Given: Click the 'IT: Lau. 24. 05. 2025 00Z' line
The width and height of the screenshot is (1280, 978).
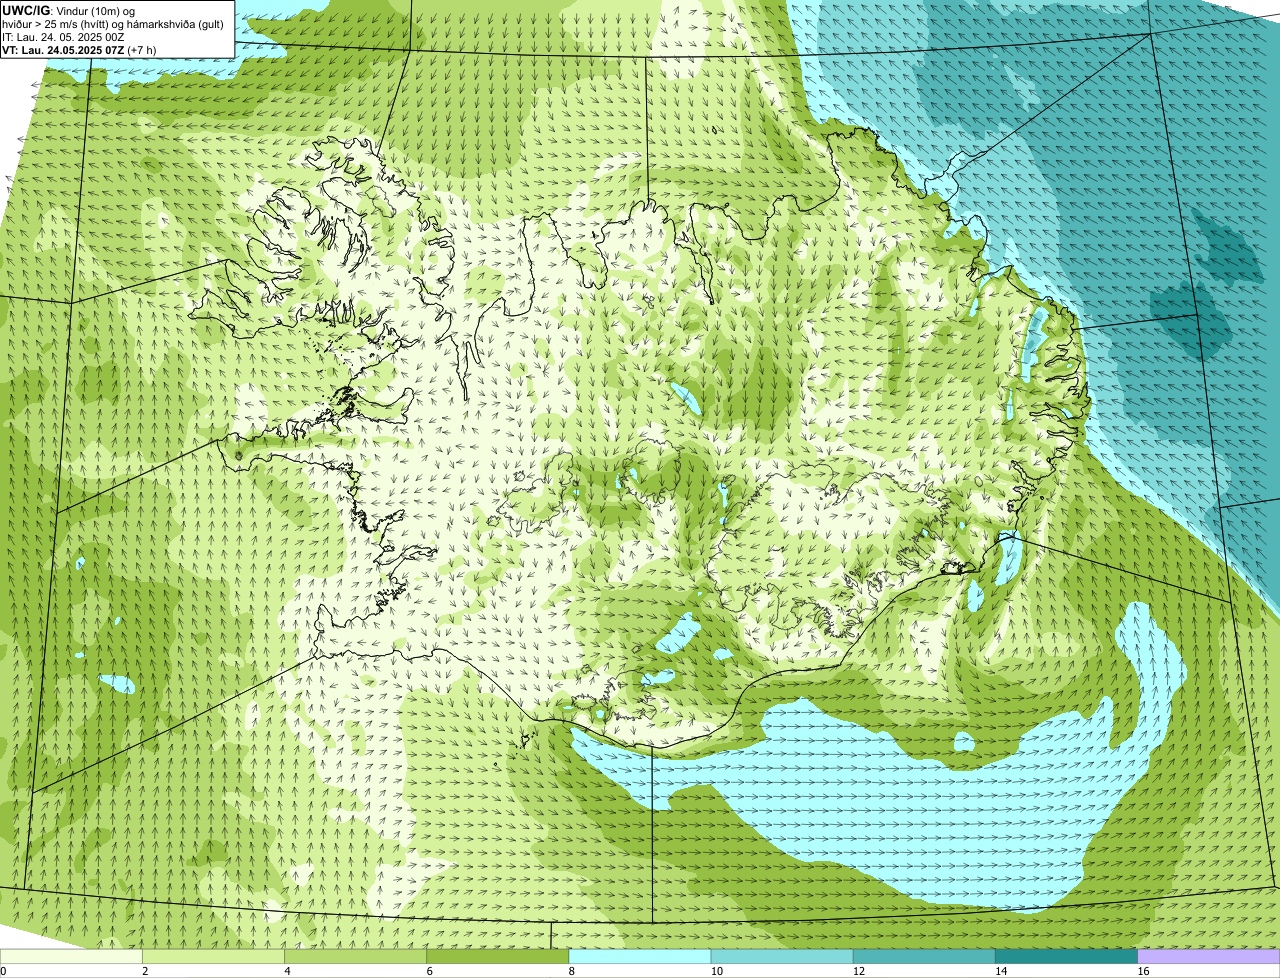Looking at the screenshot, I should (x=63, y=37).
